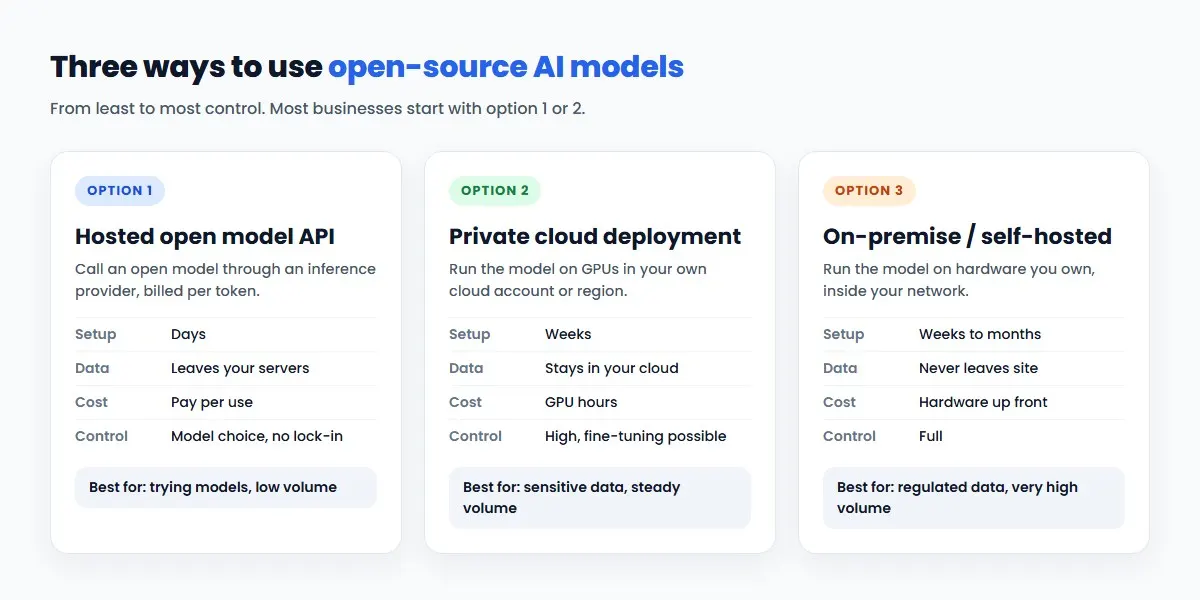Click the subtitle starting 'From least to most control'
This screenshot has width=1200, height=600.
pos(318,108)
